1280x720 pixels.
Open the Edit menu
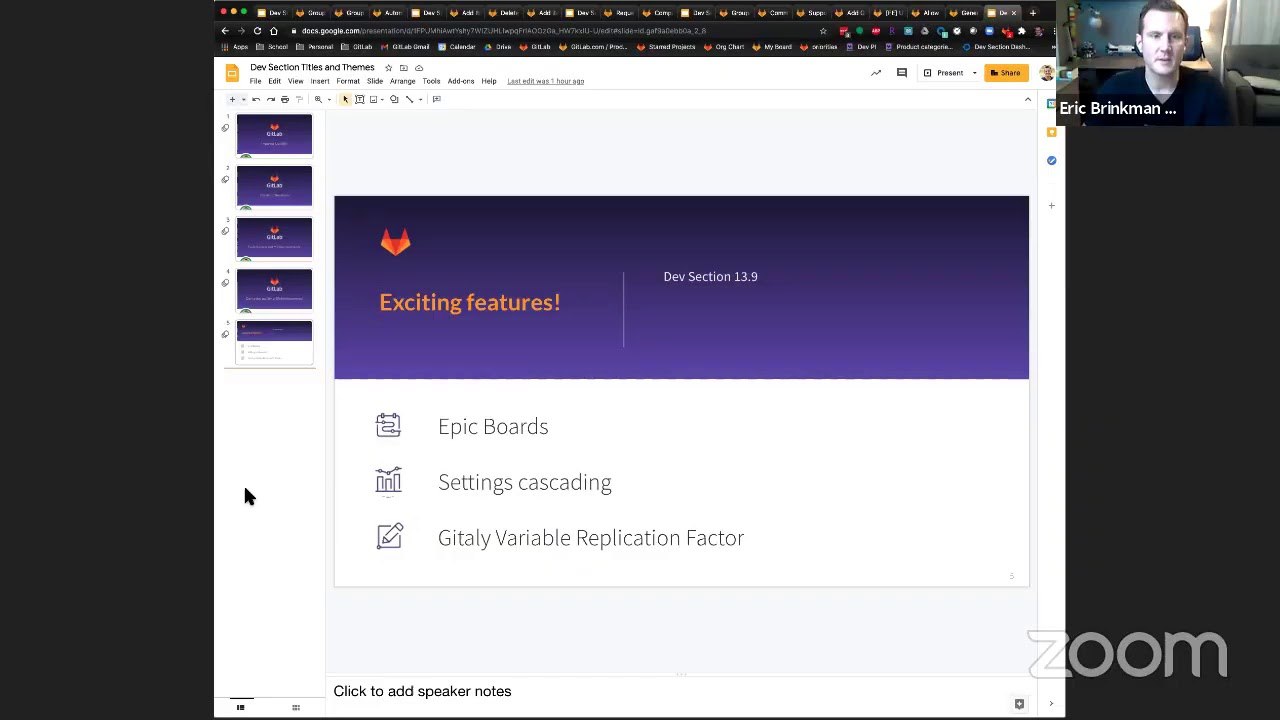pyautogui.click(x=274, y=81)
